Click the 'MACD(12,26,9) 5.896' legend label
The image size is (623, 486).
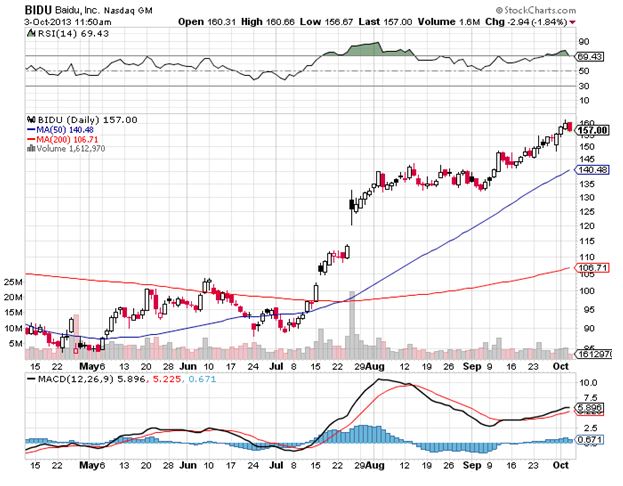(x=92, y=379)
